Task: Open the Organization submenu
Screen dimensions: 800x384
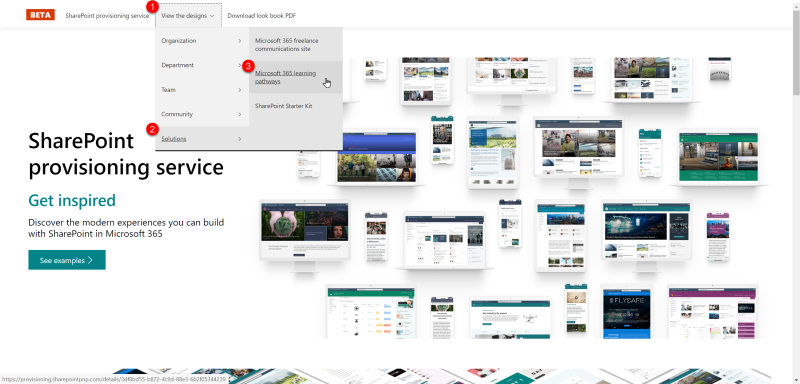Action: tap(202, 41)
